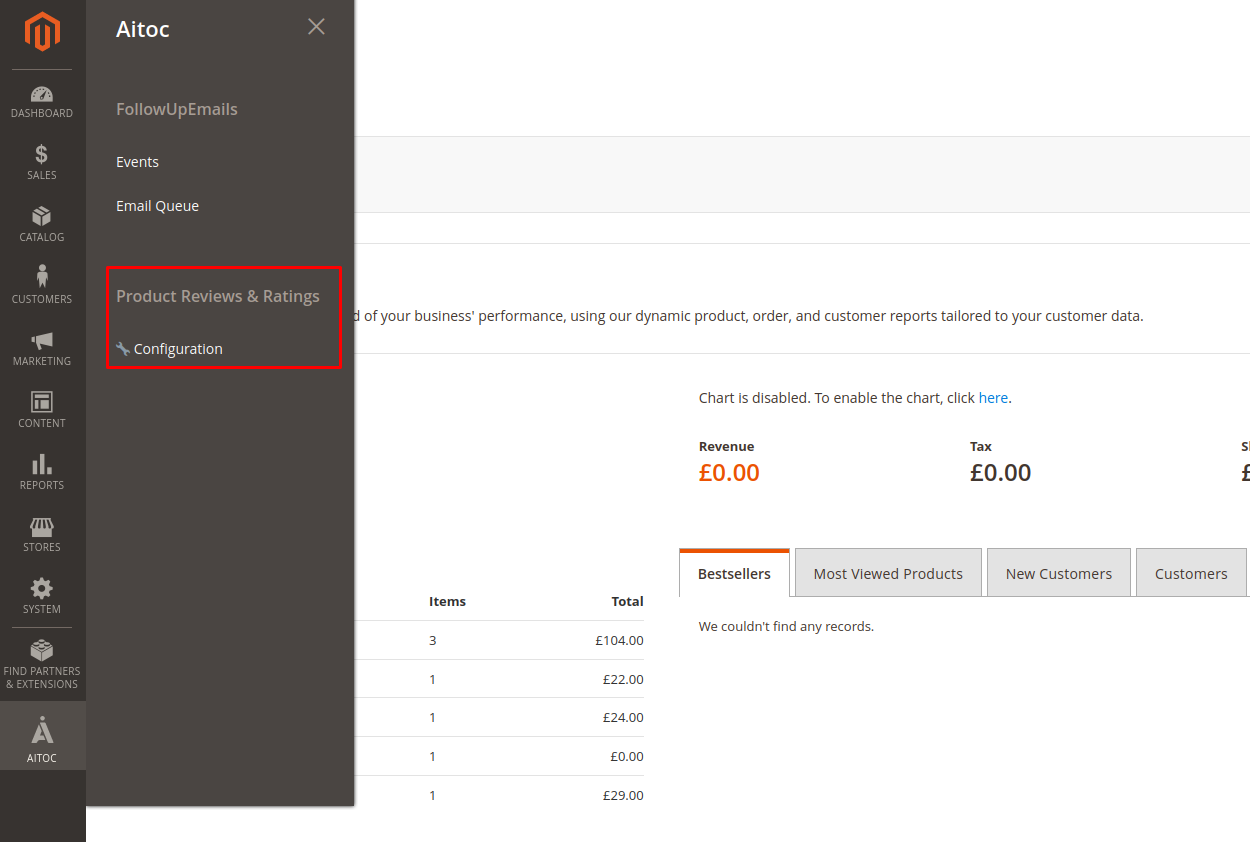Click the wrench icon beside Configuration

point(123,349)
